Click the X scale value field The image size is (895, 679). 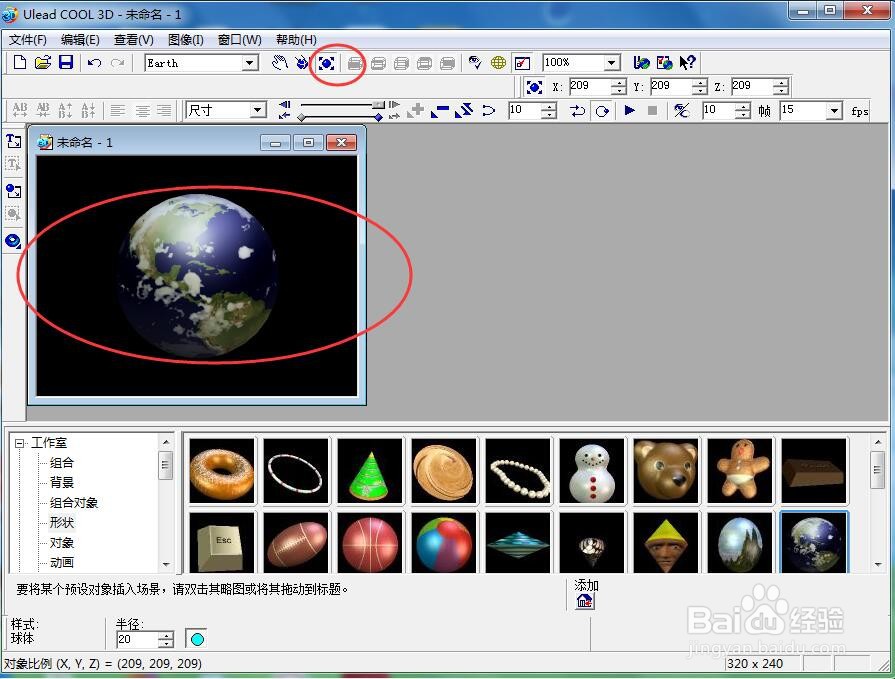point(590,86)
